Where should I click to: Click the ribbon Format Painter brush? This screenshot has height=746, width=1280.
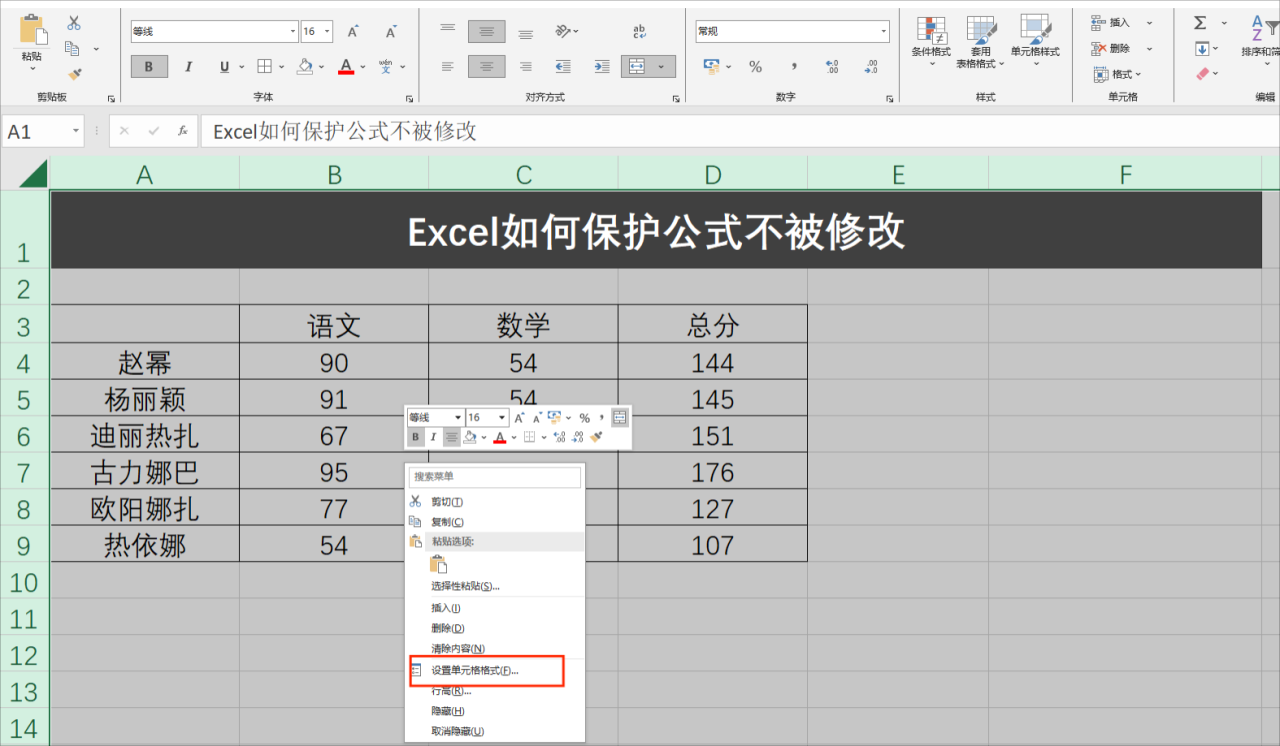[74, 74]
